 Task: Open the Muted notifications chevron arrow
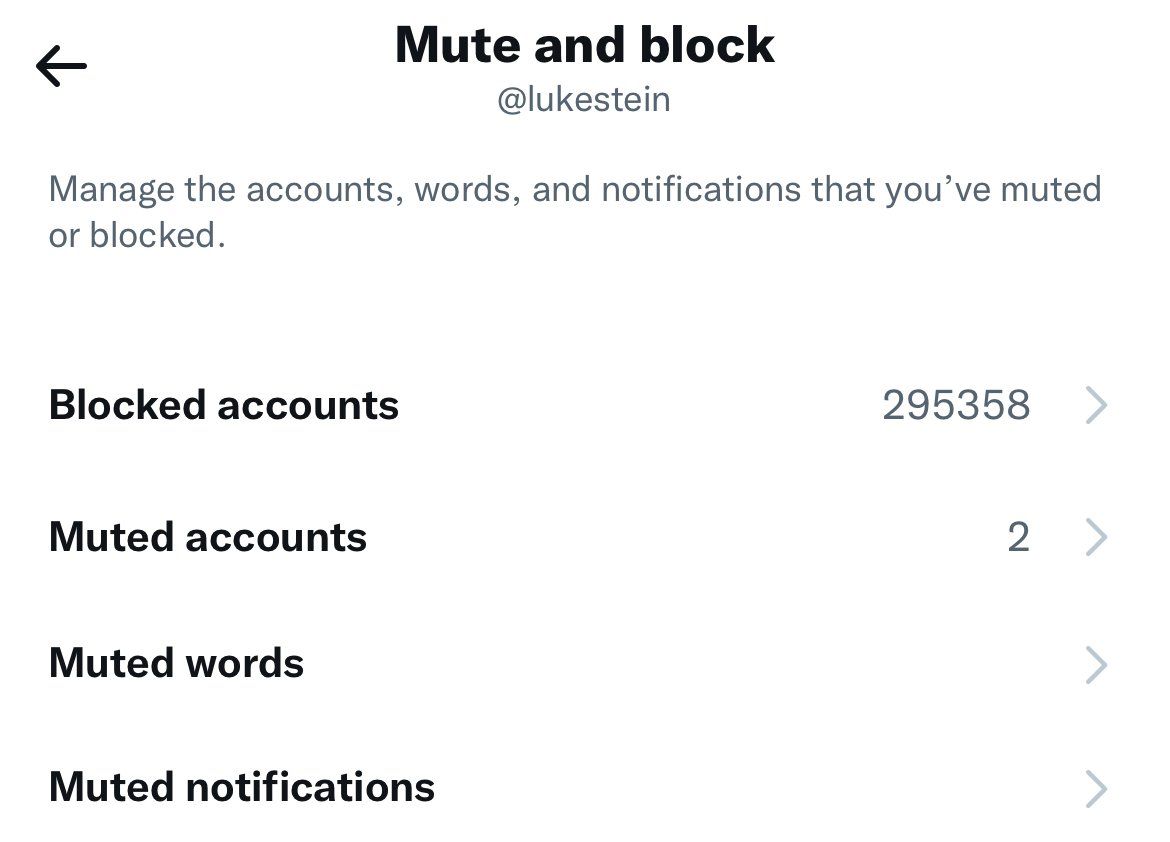click(1096, 788)
